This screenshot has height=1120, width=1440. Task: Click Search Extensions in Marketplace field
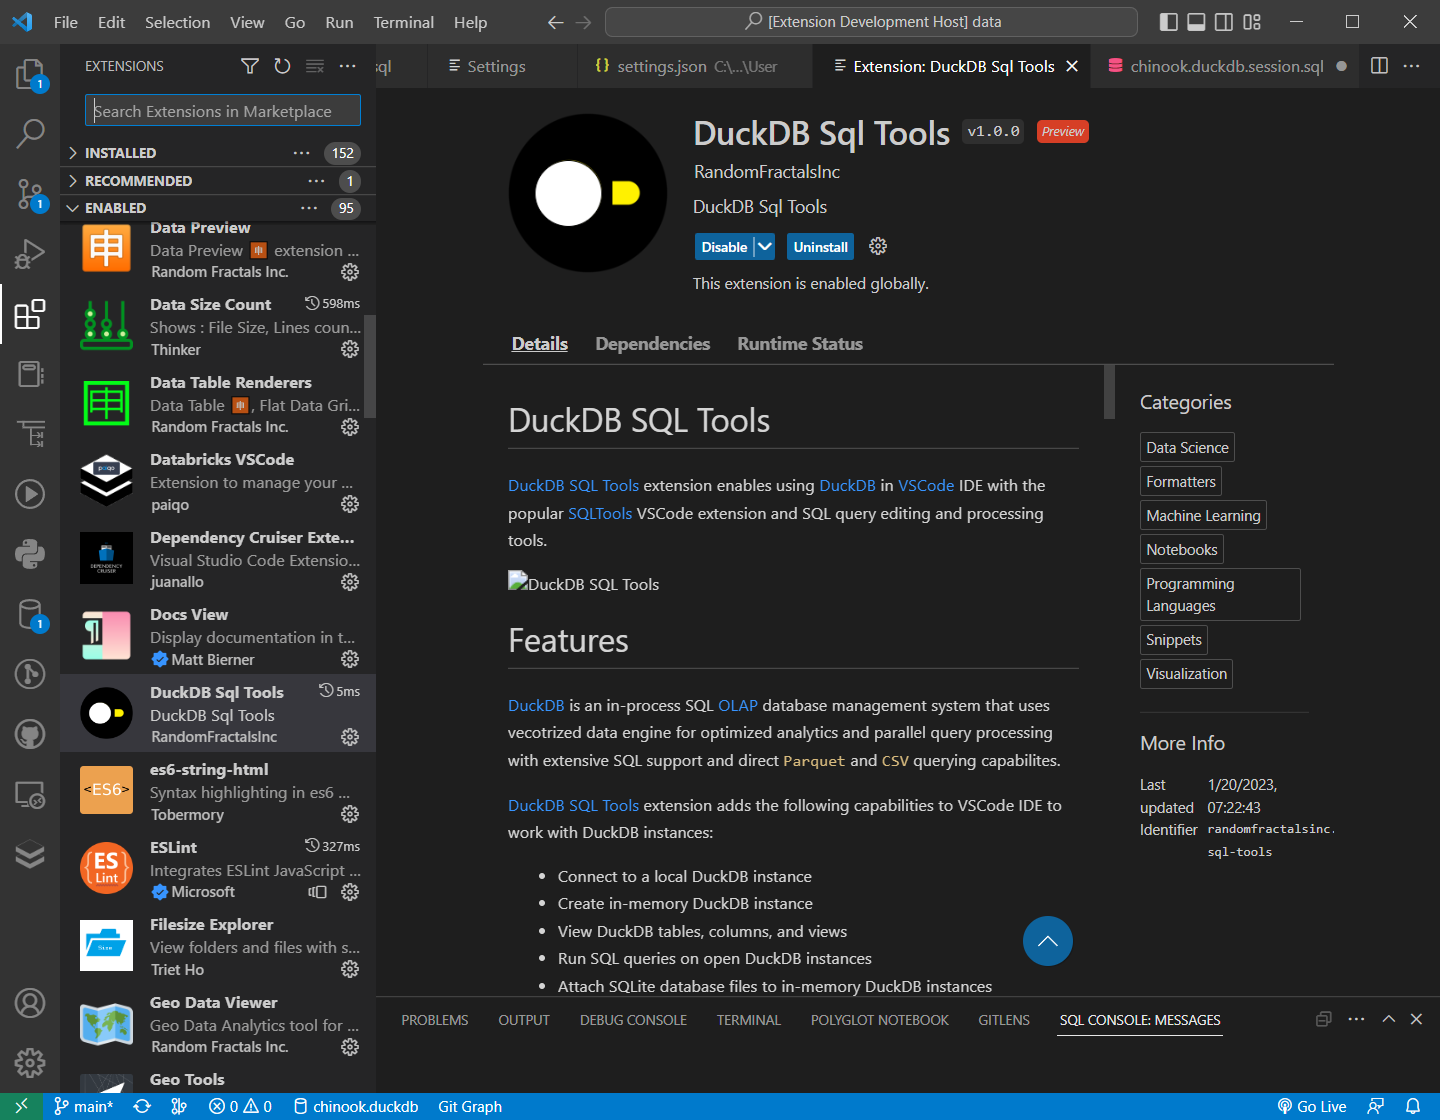(x=223, y=111)
